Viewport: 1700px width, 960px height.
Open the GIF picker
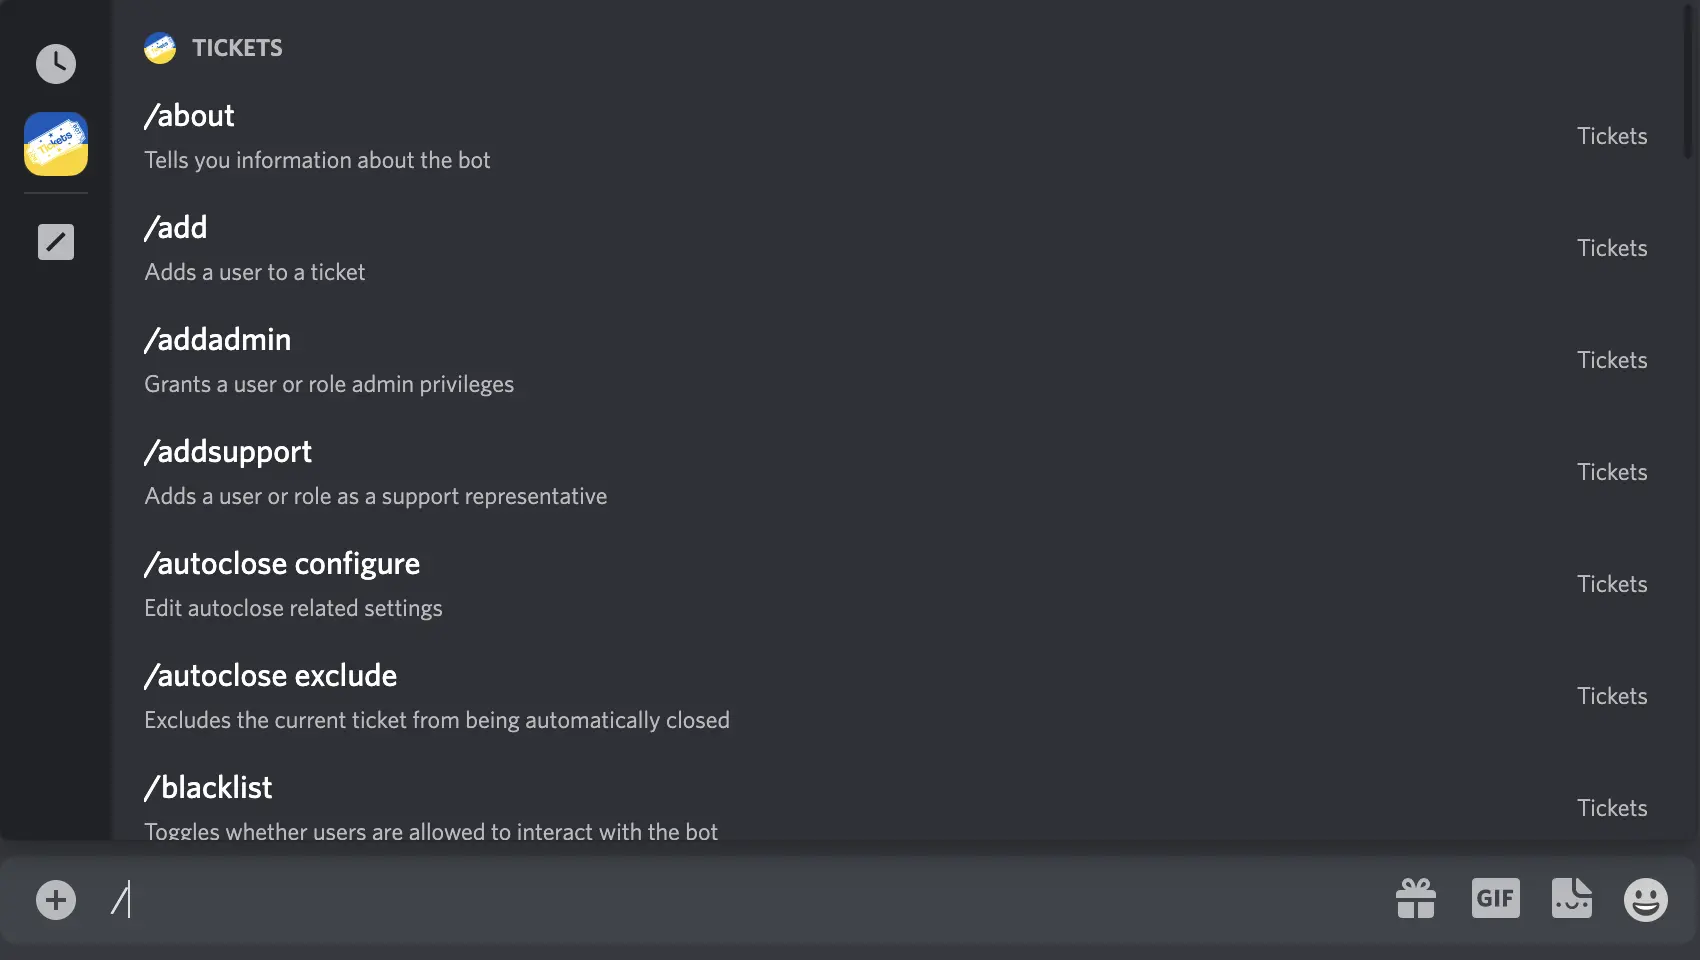pos(1495,898)
